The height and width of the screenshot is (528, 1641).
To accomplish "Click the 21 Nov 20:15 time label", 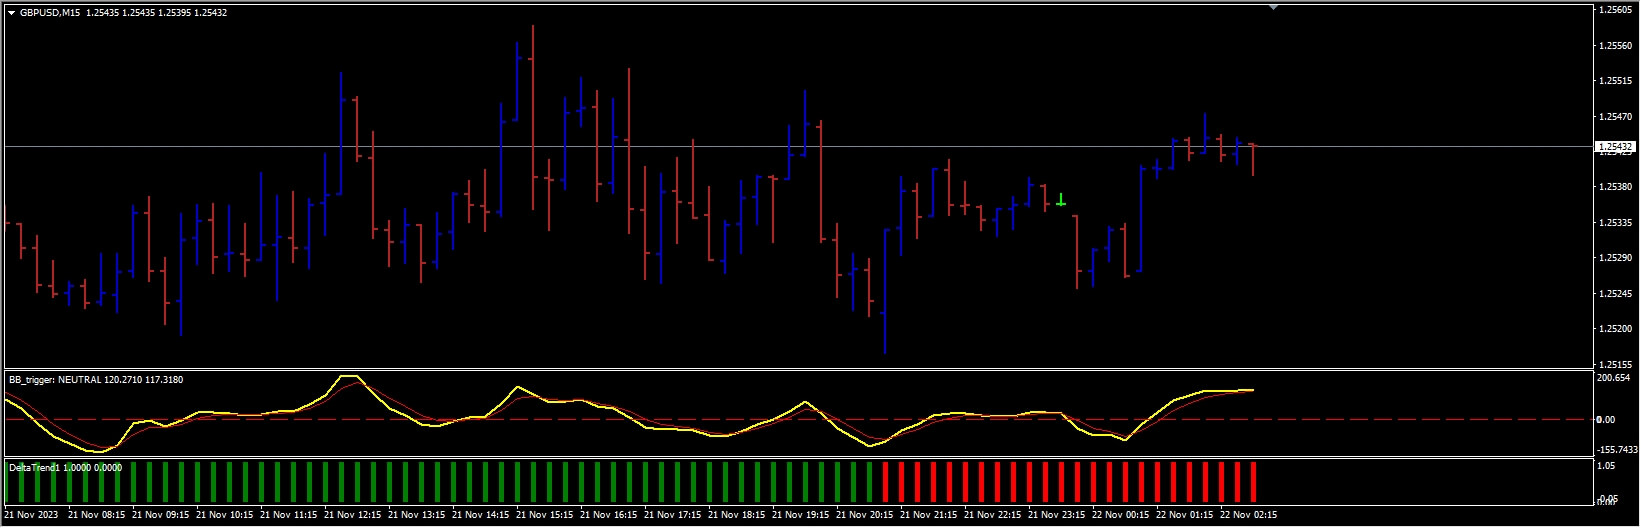I will pos(865,516).
